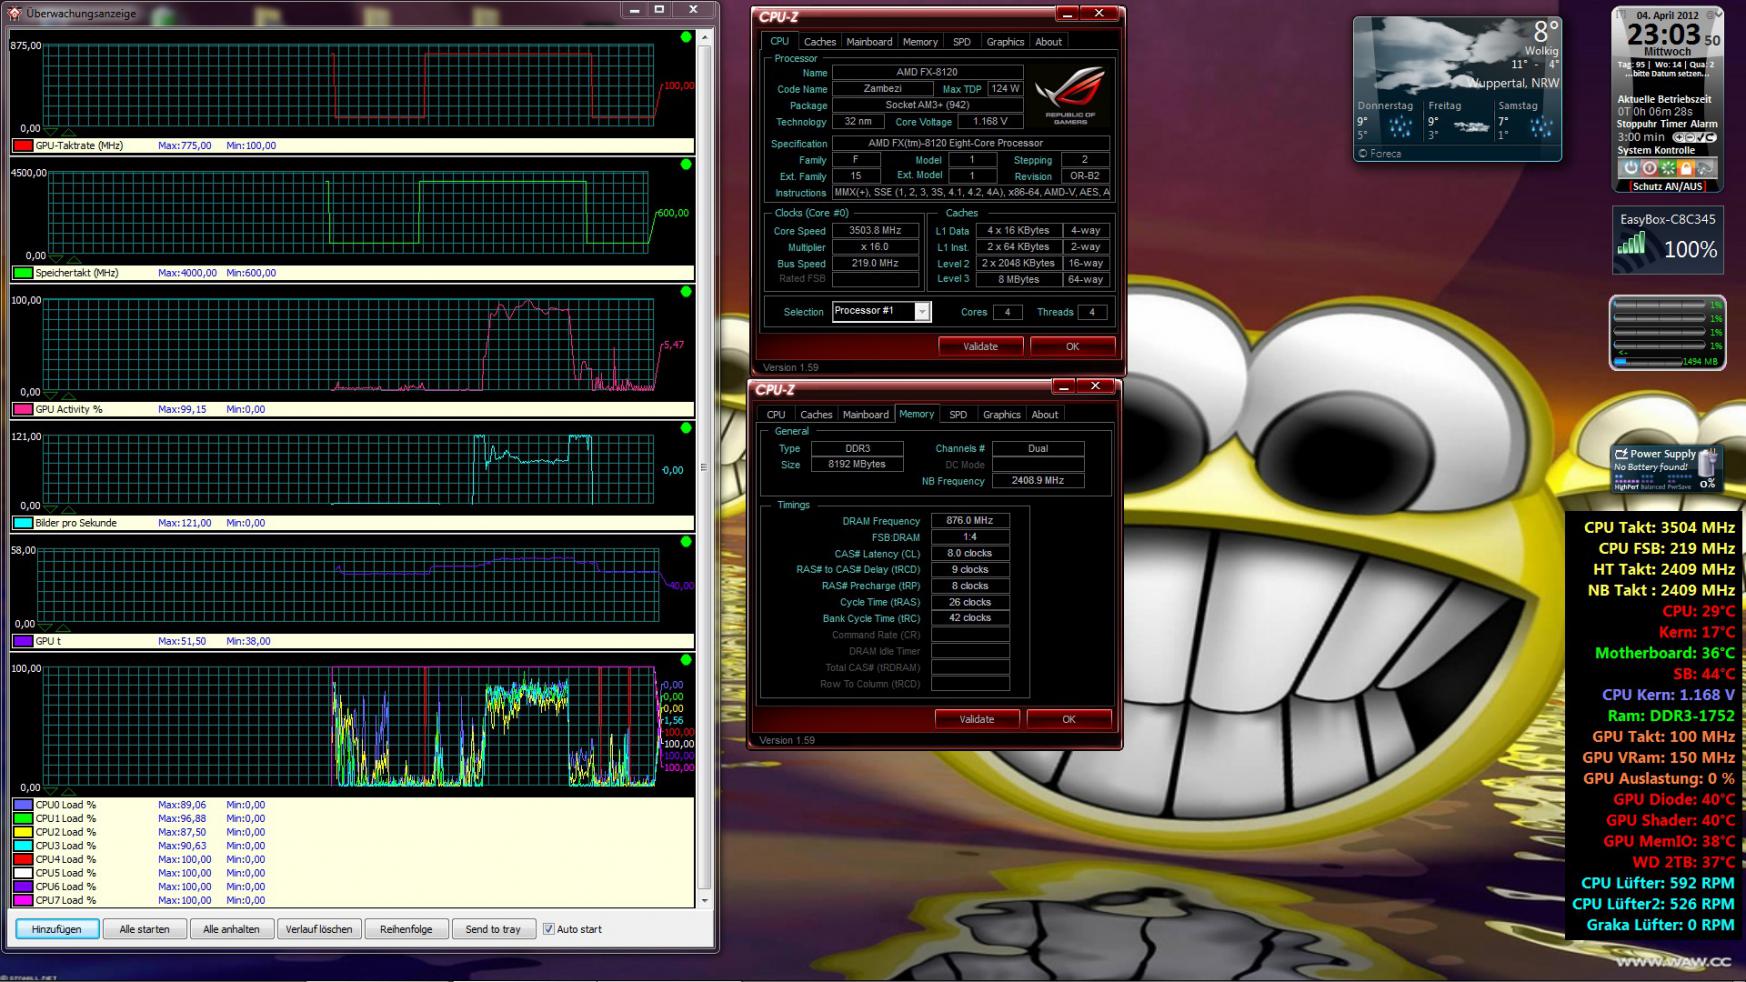The width and height of the screenshot is (1746, 982).
Task: Click the Samstag rain forecast icon
Action: point(1541,127)
